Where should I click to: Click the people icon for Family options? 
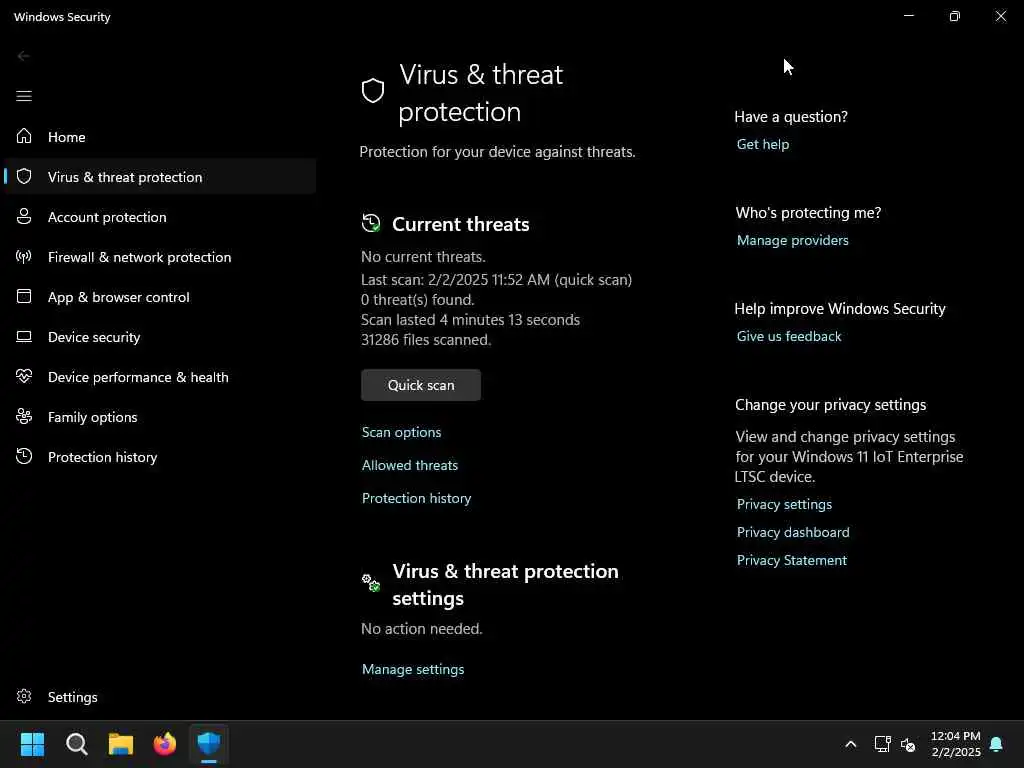24,416
